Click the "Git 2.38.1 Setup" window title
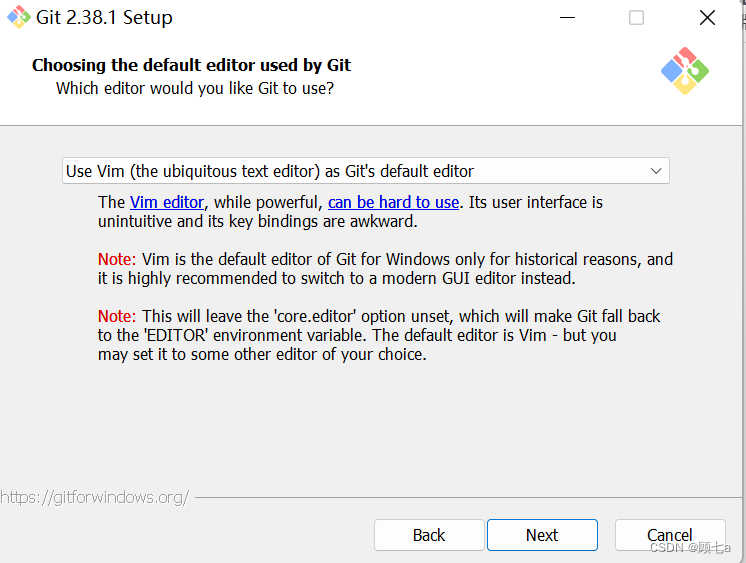The image size is (746, 563). tap(104, 18)
